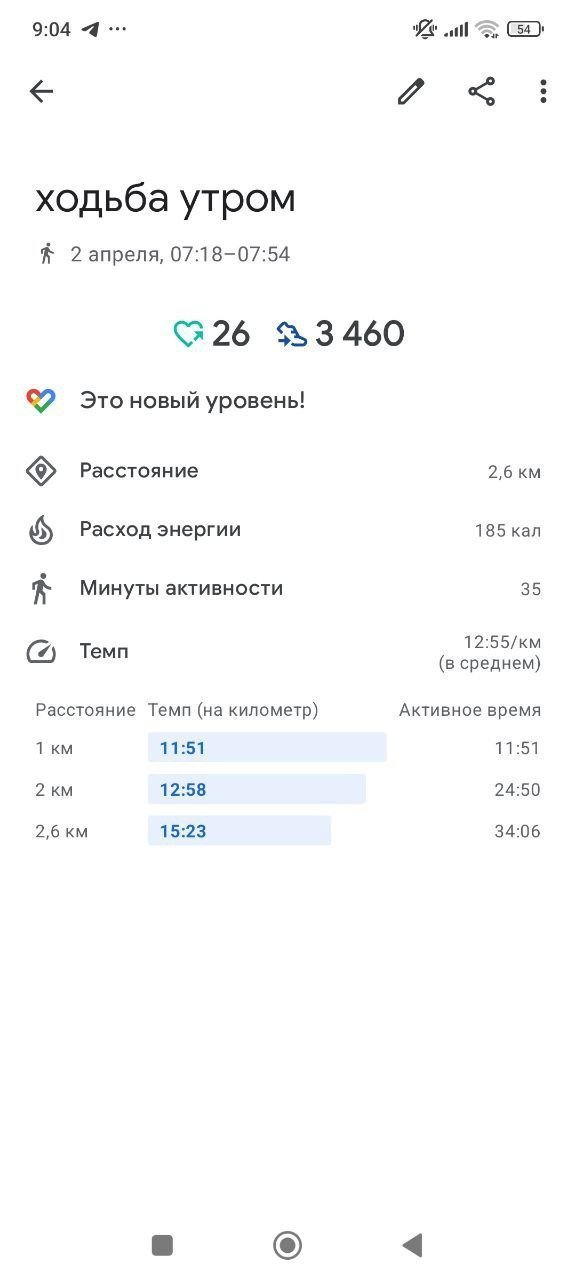Image resolution: width=576 pixels, height=1280 pixels.
Task: Tap the activity minutes walker icon
Action: (x=41, y=589)
